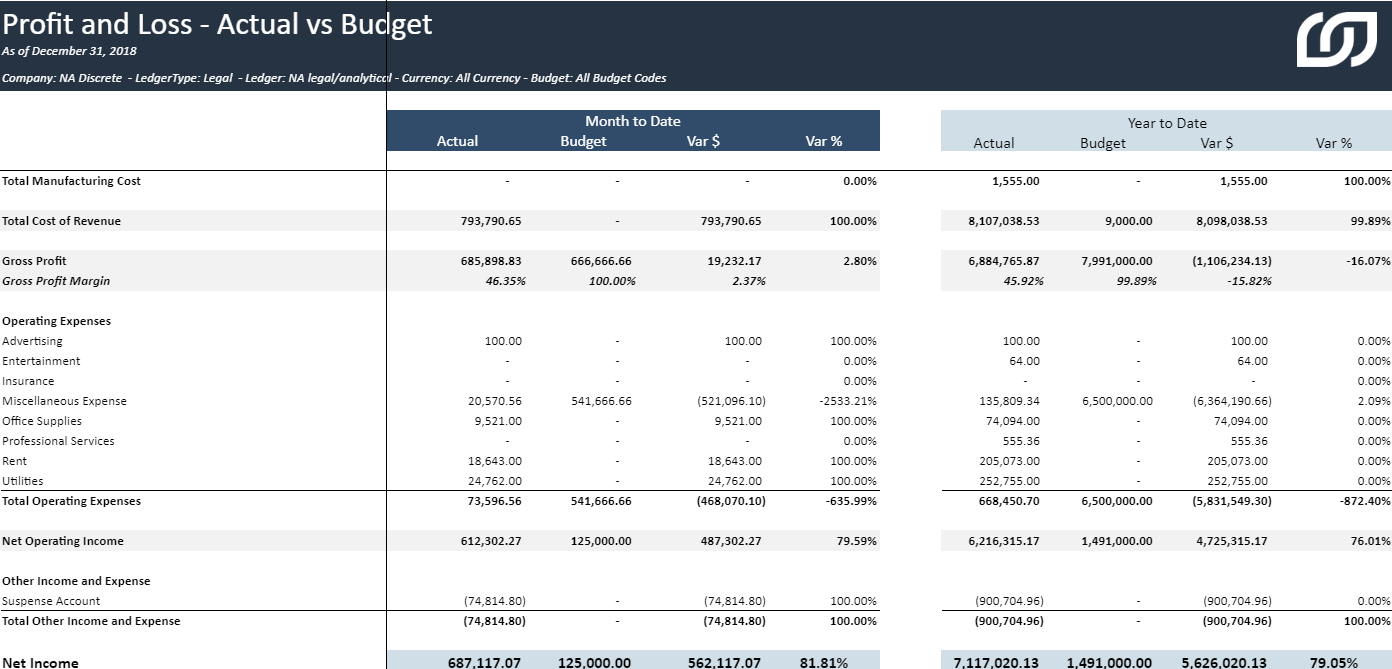Click the Gross Profit row label
Image resolution: width=1392 pixels, height=669 pixels.
[x=34, y=261]
